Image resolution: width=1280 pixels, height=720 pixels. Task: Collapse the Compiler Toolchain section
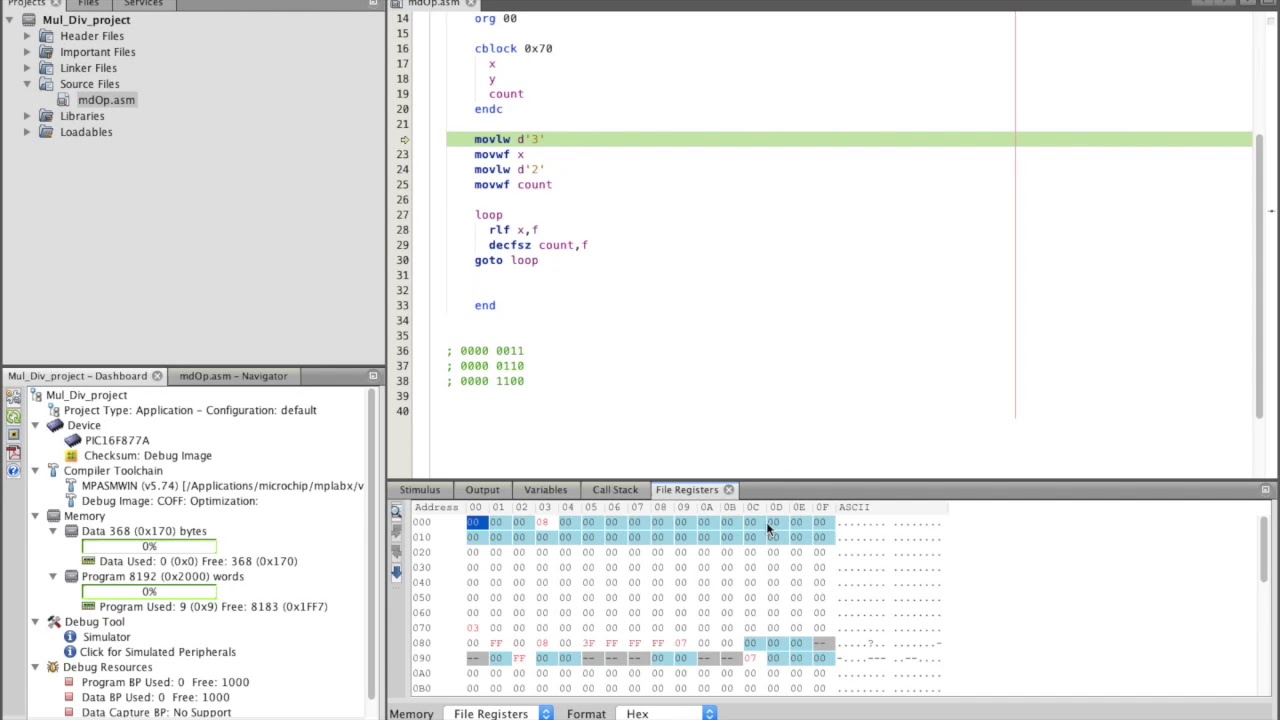[35, 470]
